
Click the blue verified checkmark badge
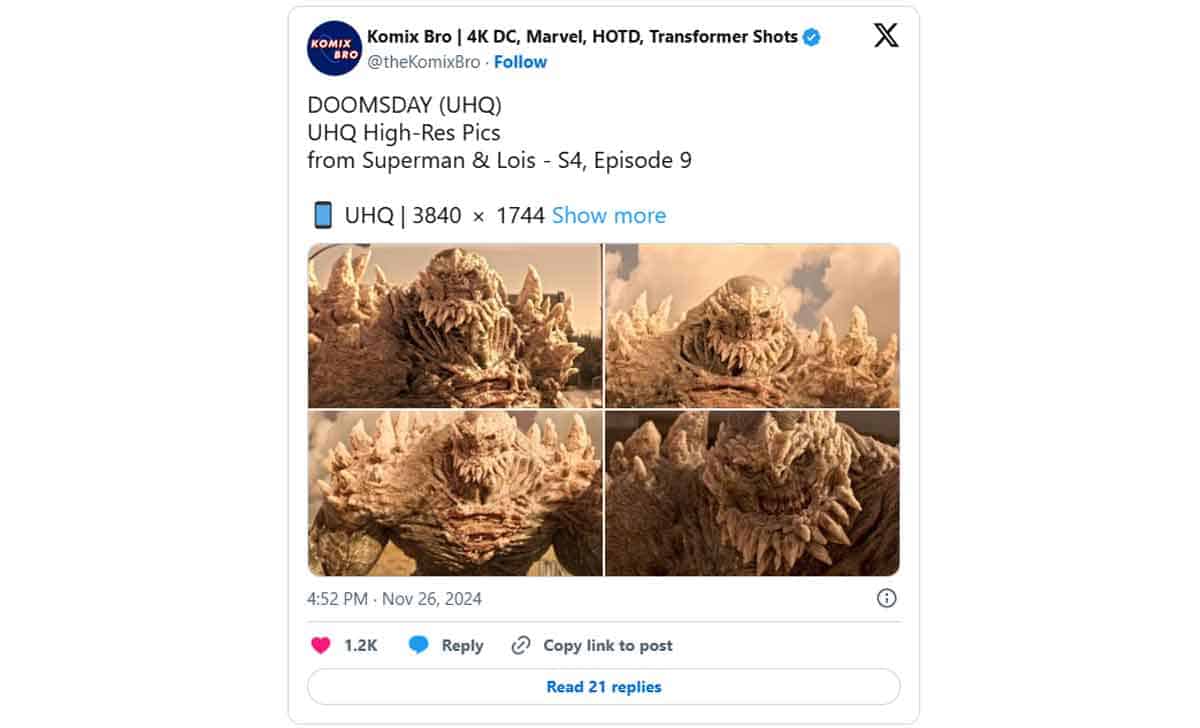(812, 37)
